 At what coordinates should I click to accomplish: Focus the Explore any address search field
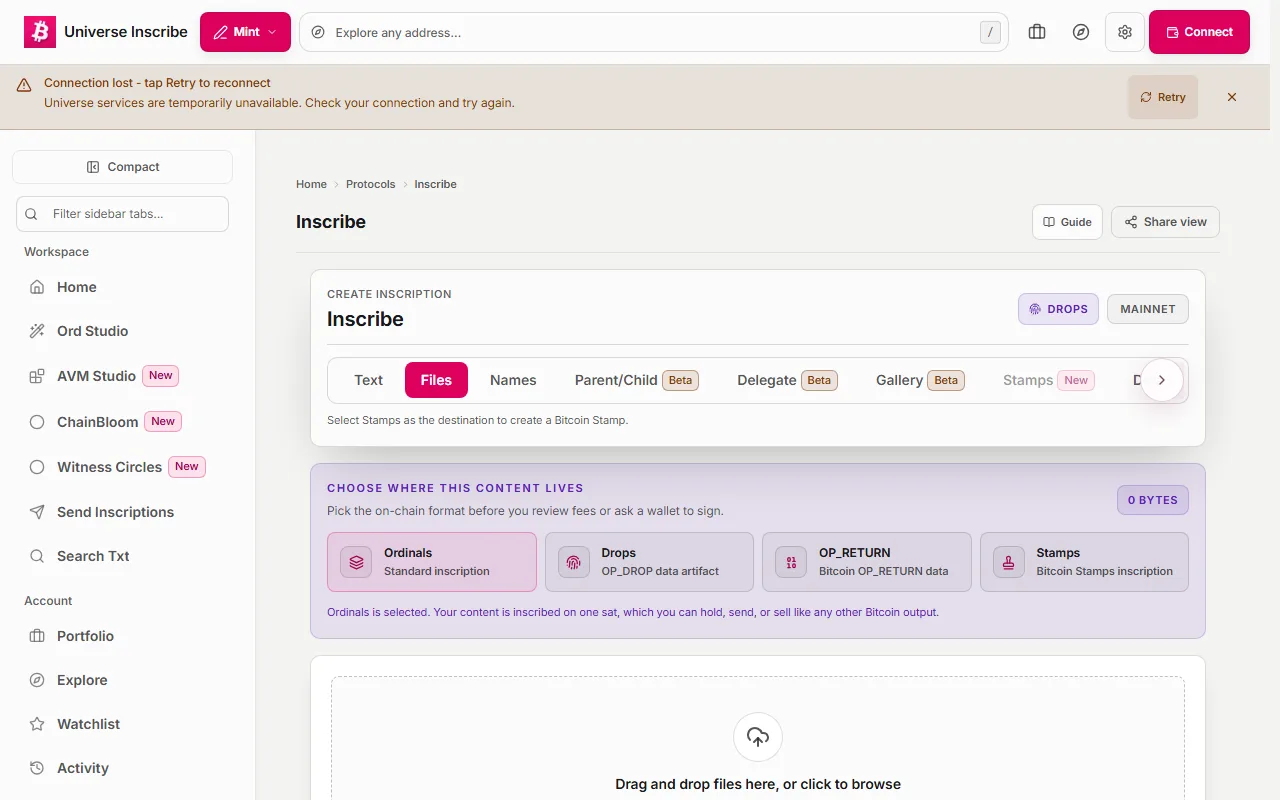click(654, 32)
